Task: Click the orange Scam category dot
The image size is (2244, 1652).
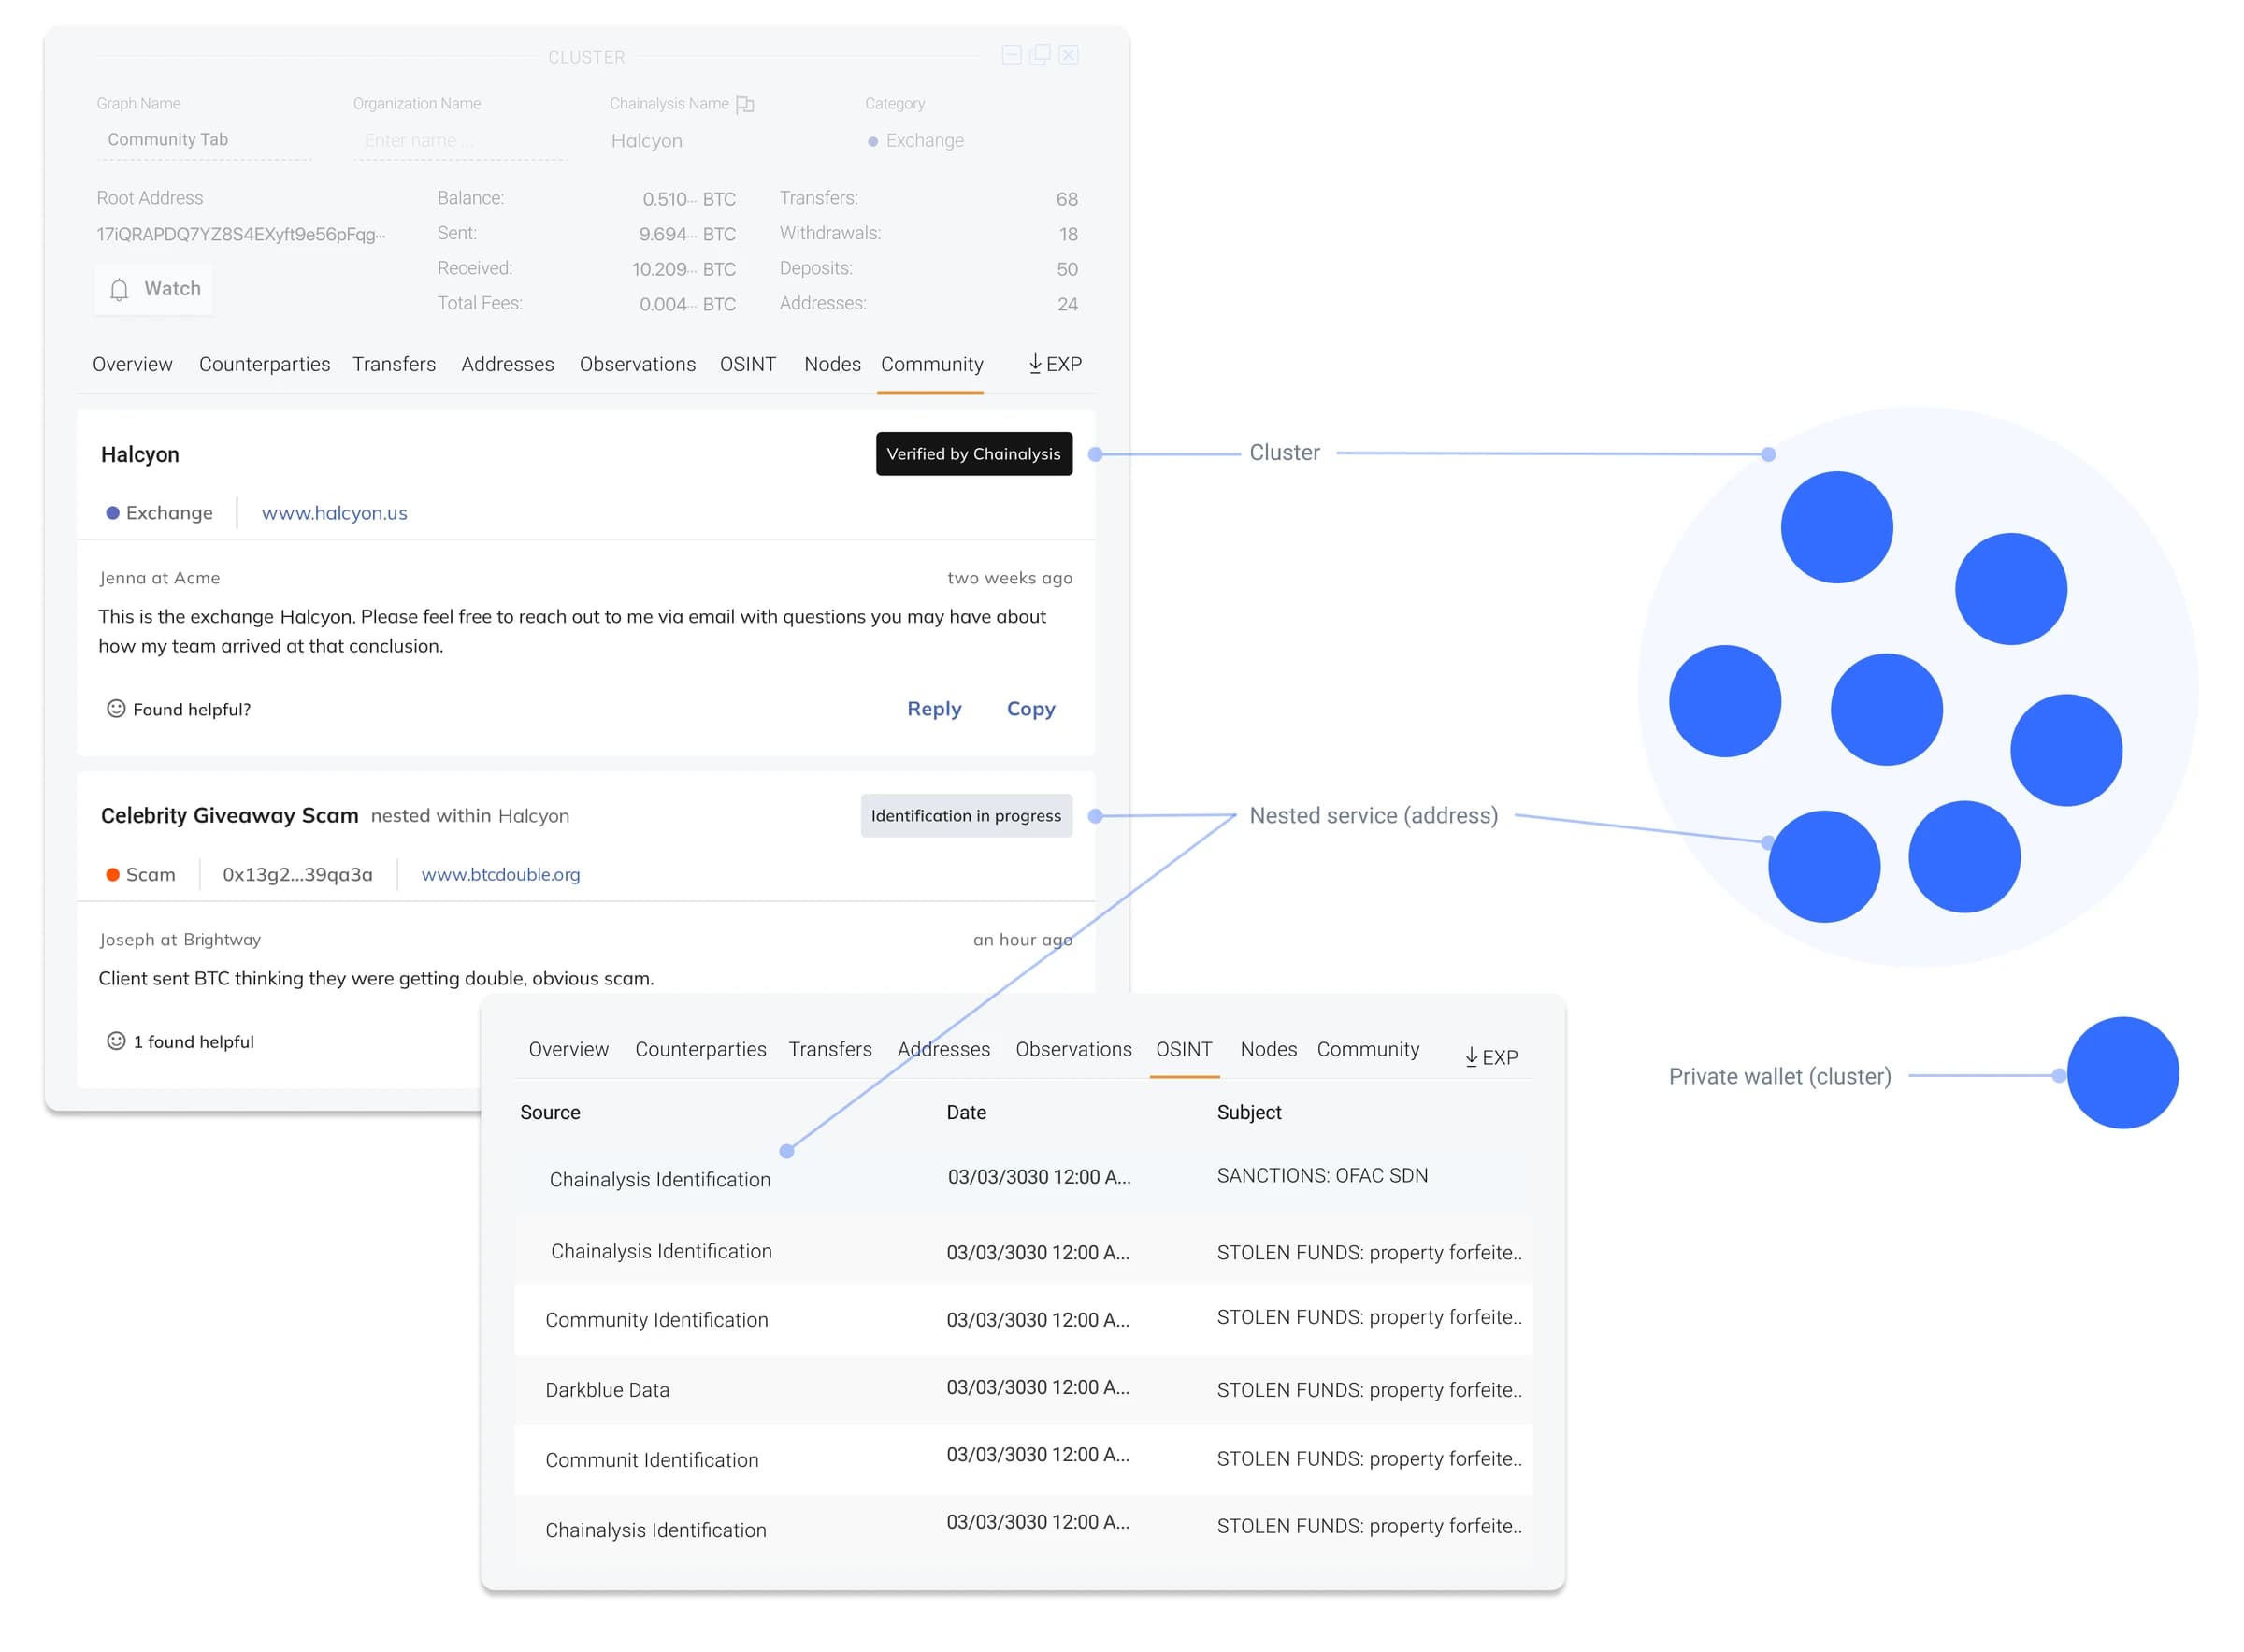Action: [113, 875]
